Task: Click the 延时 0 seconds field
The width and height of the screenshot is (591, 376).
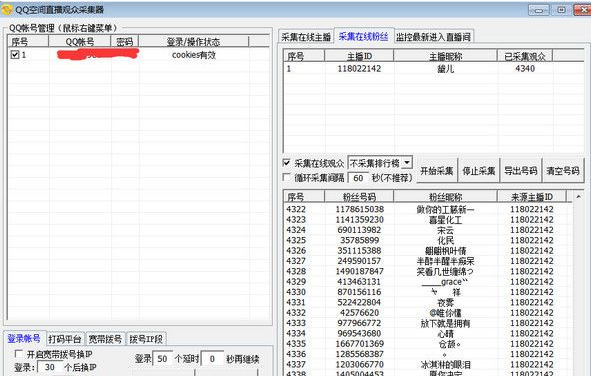Action: [212, 359]
